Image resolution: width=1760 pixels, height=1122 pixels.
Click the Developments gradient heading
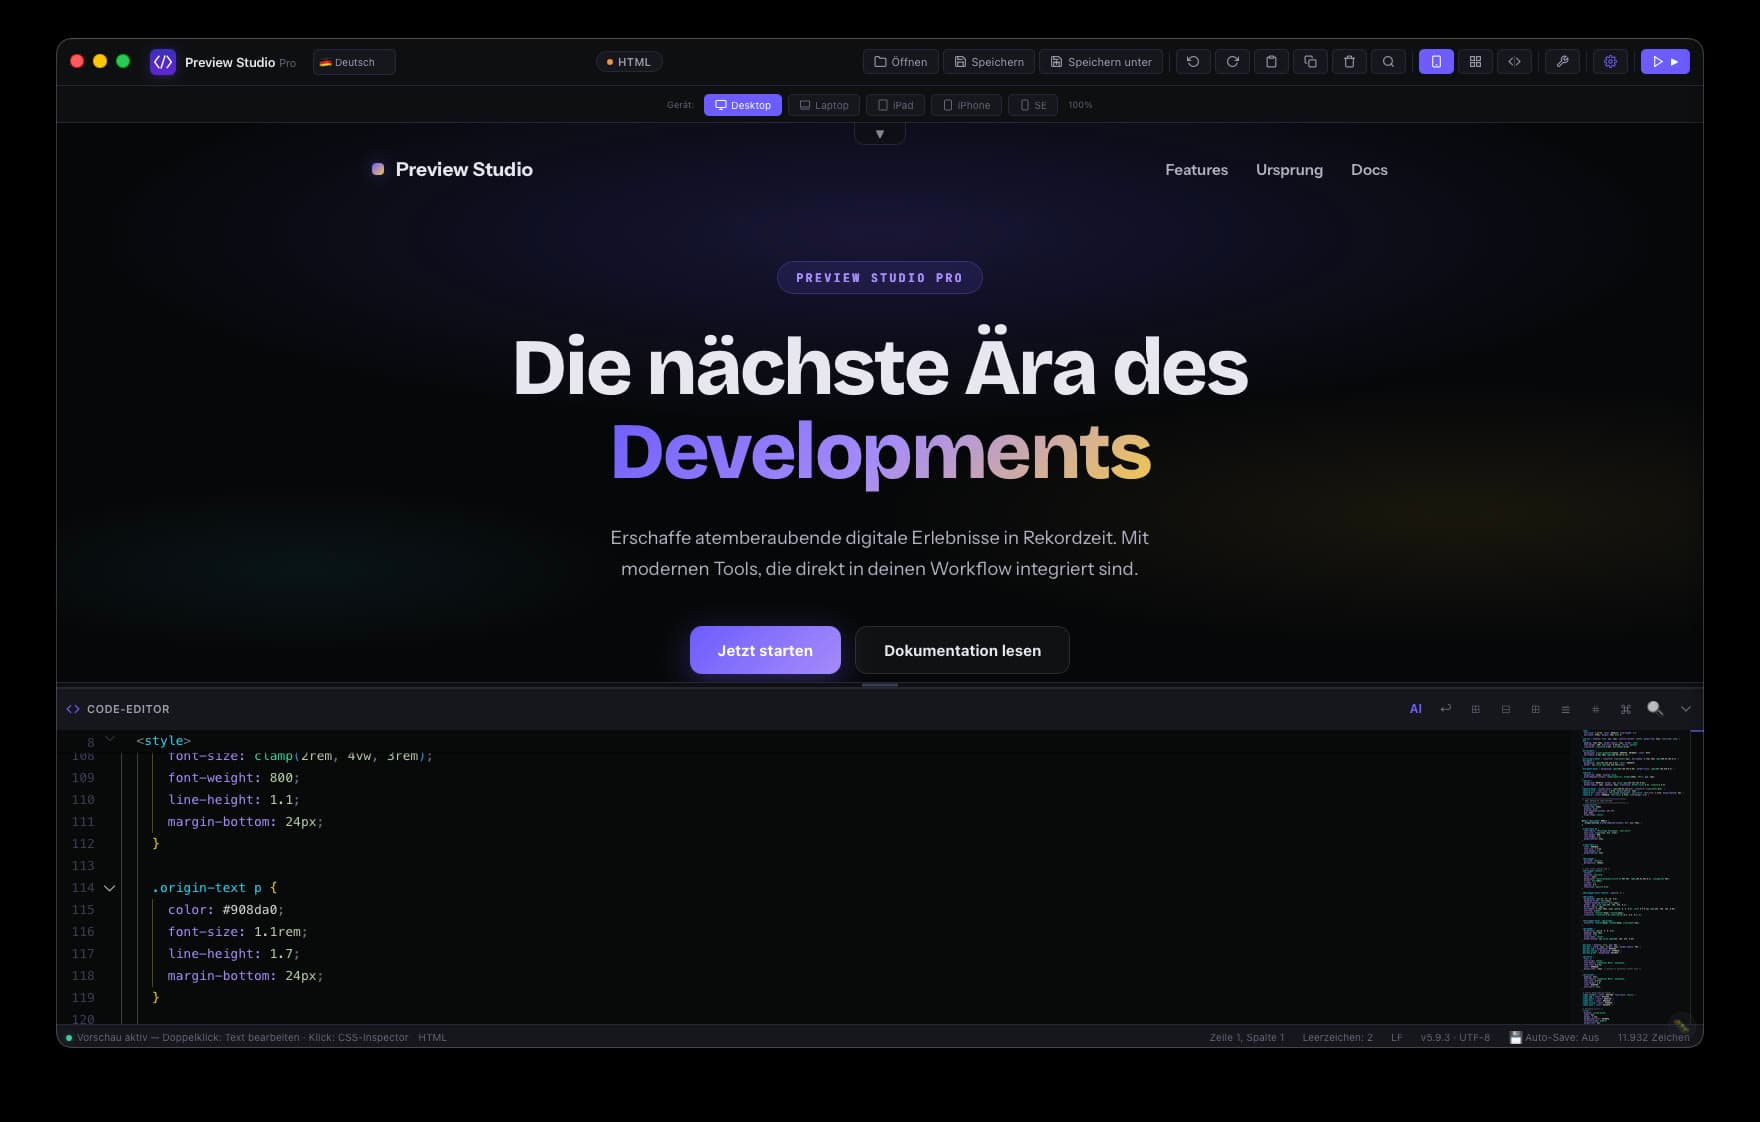[881, 452]
